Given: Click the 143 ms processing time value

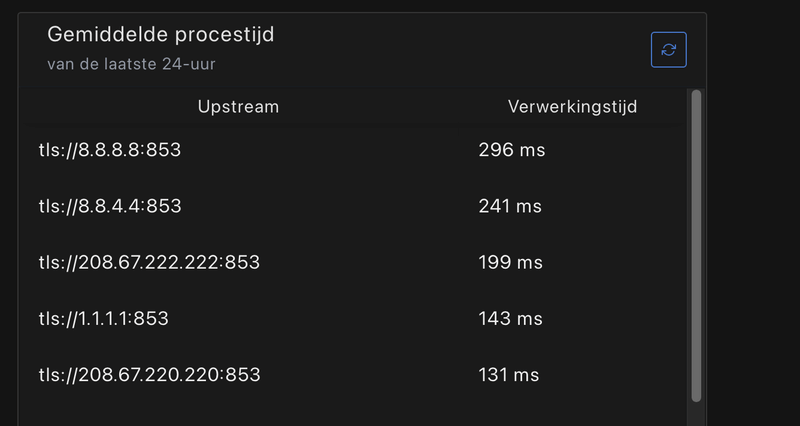Looking at the screenshot, I should pyautogui.click(x=510, y=319).
